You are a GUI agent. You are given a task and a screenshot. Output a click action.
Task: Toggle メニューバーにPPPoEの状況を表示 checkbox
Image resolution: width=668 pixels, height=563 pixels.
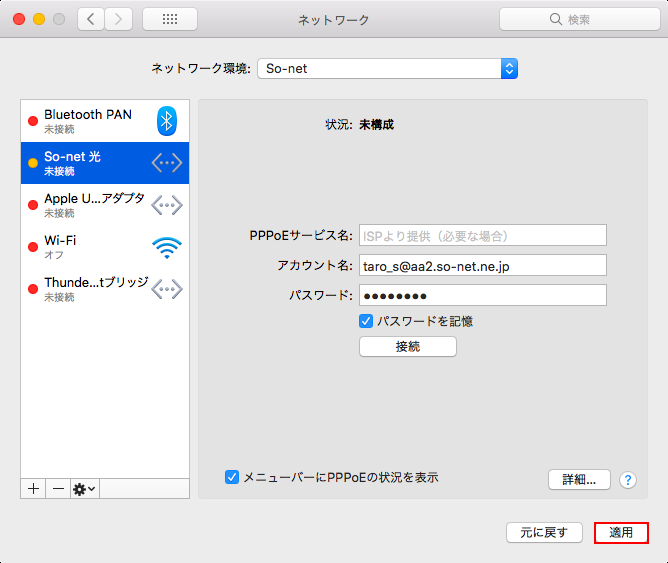(x=232, y=477)
